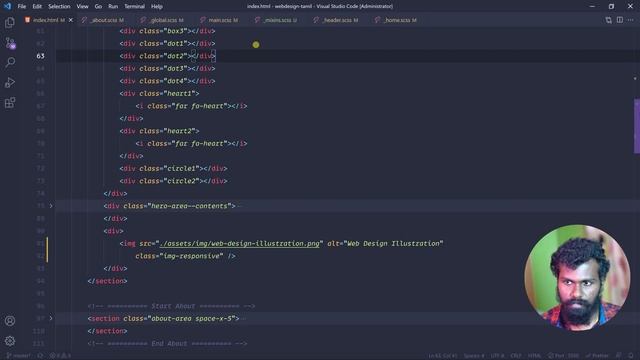Click the notifications bell in status bar
This screenshot has height=360, width=640.
[631, 356]
